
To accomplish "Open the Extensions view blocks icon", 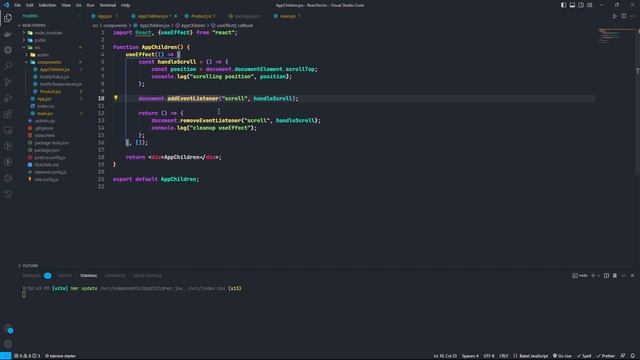I will point(8,114).
